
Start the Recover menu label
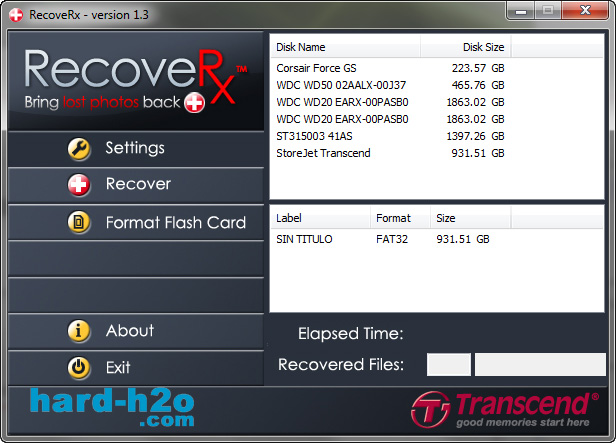click(138, 184)
